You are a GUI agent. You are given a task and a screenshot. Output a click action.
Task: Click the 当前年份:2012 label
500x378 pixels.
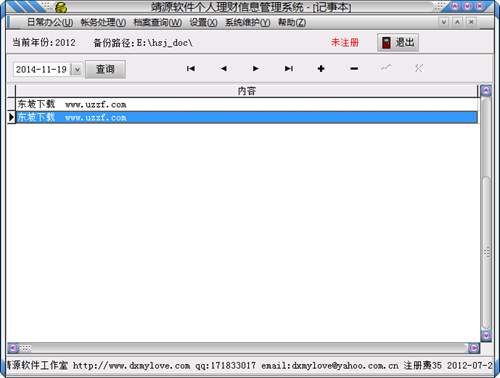tap(44, 43)
